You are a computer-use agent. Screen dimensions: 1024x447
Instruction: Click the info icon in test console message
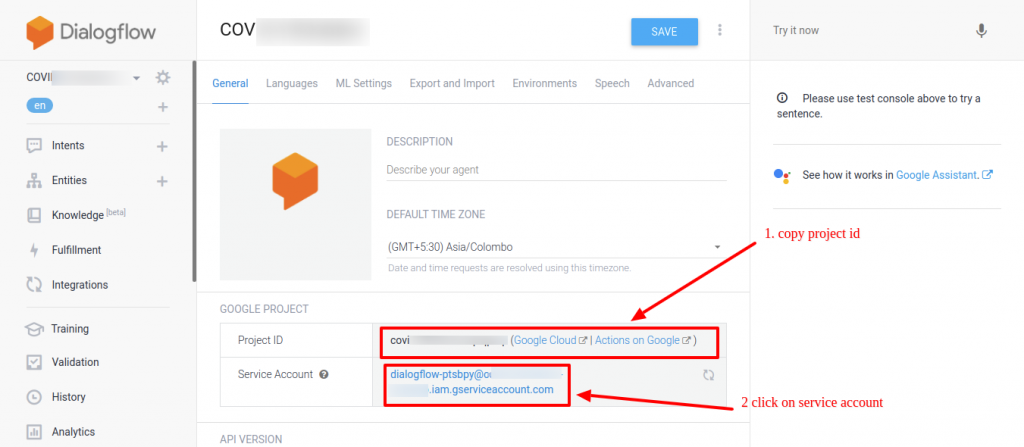782,98
